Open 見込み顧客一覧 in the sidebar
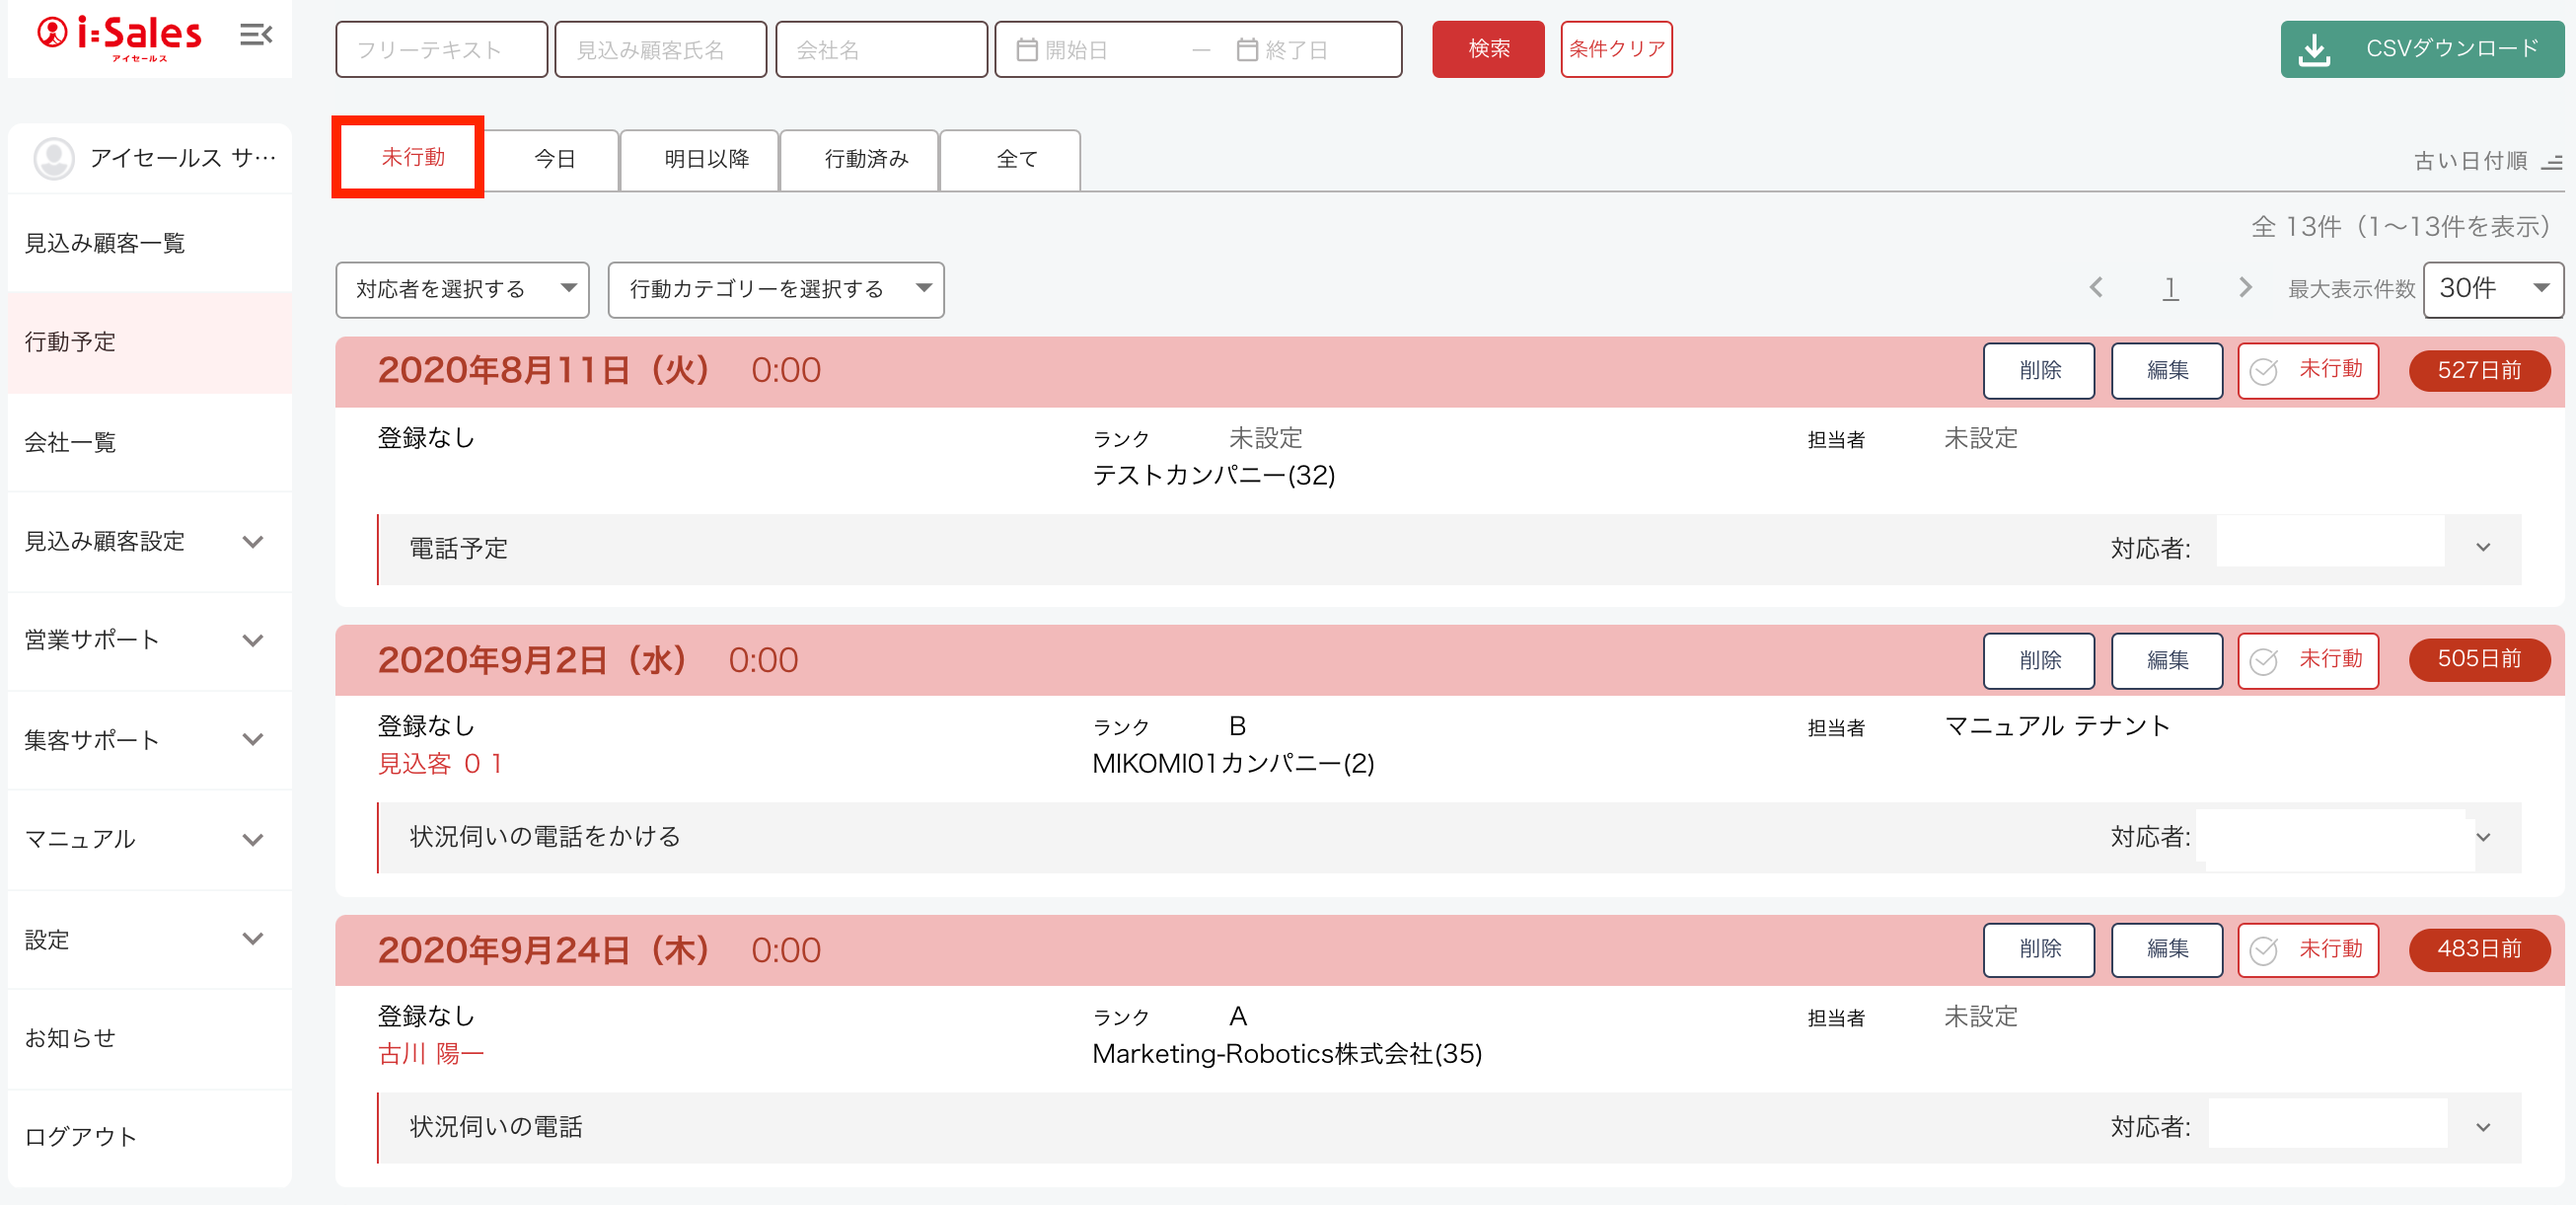This screenshot has height=1205, width=2576. click(149, 244)
